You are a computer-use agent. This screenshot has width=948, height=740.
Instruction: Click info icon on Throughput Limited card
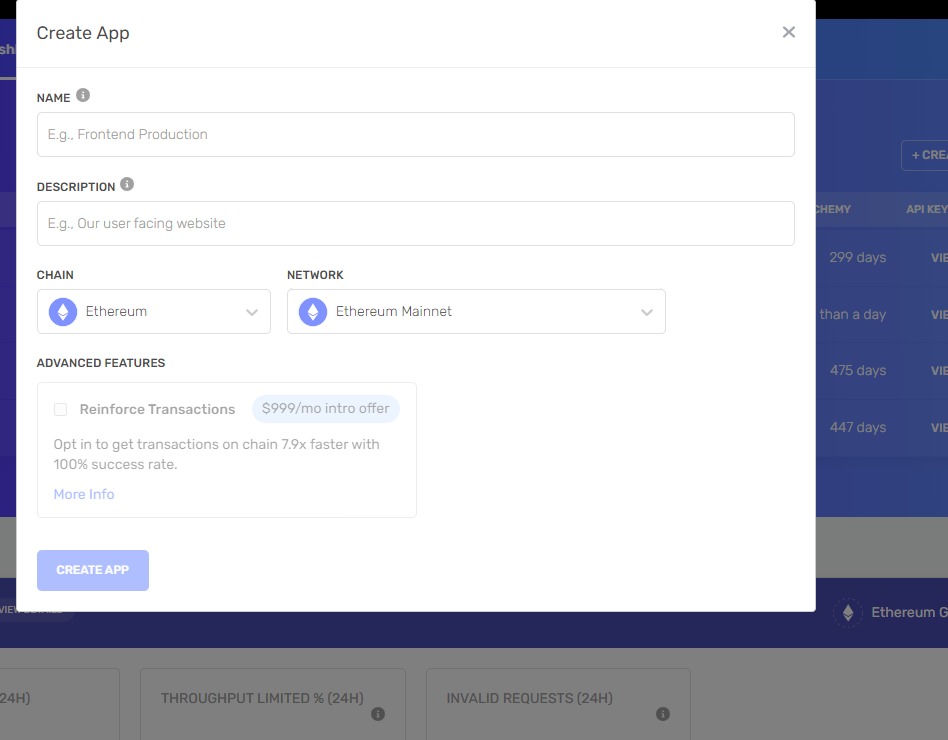click(x=378, y=714)
